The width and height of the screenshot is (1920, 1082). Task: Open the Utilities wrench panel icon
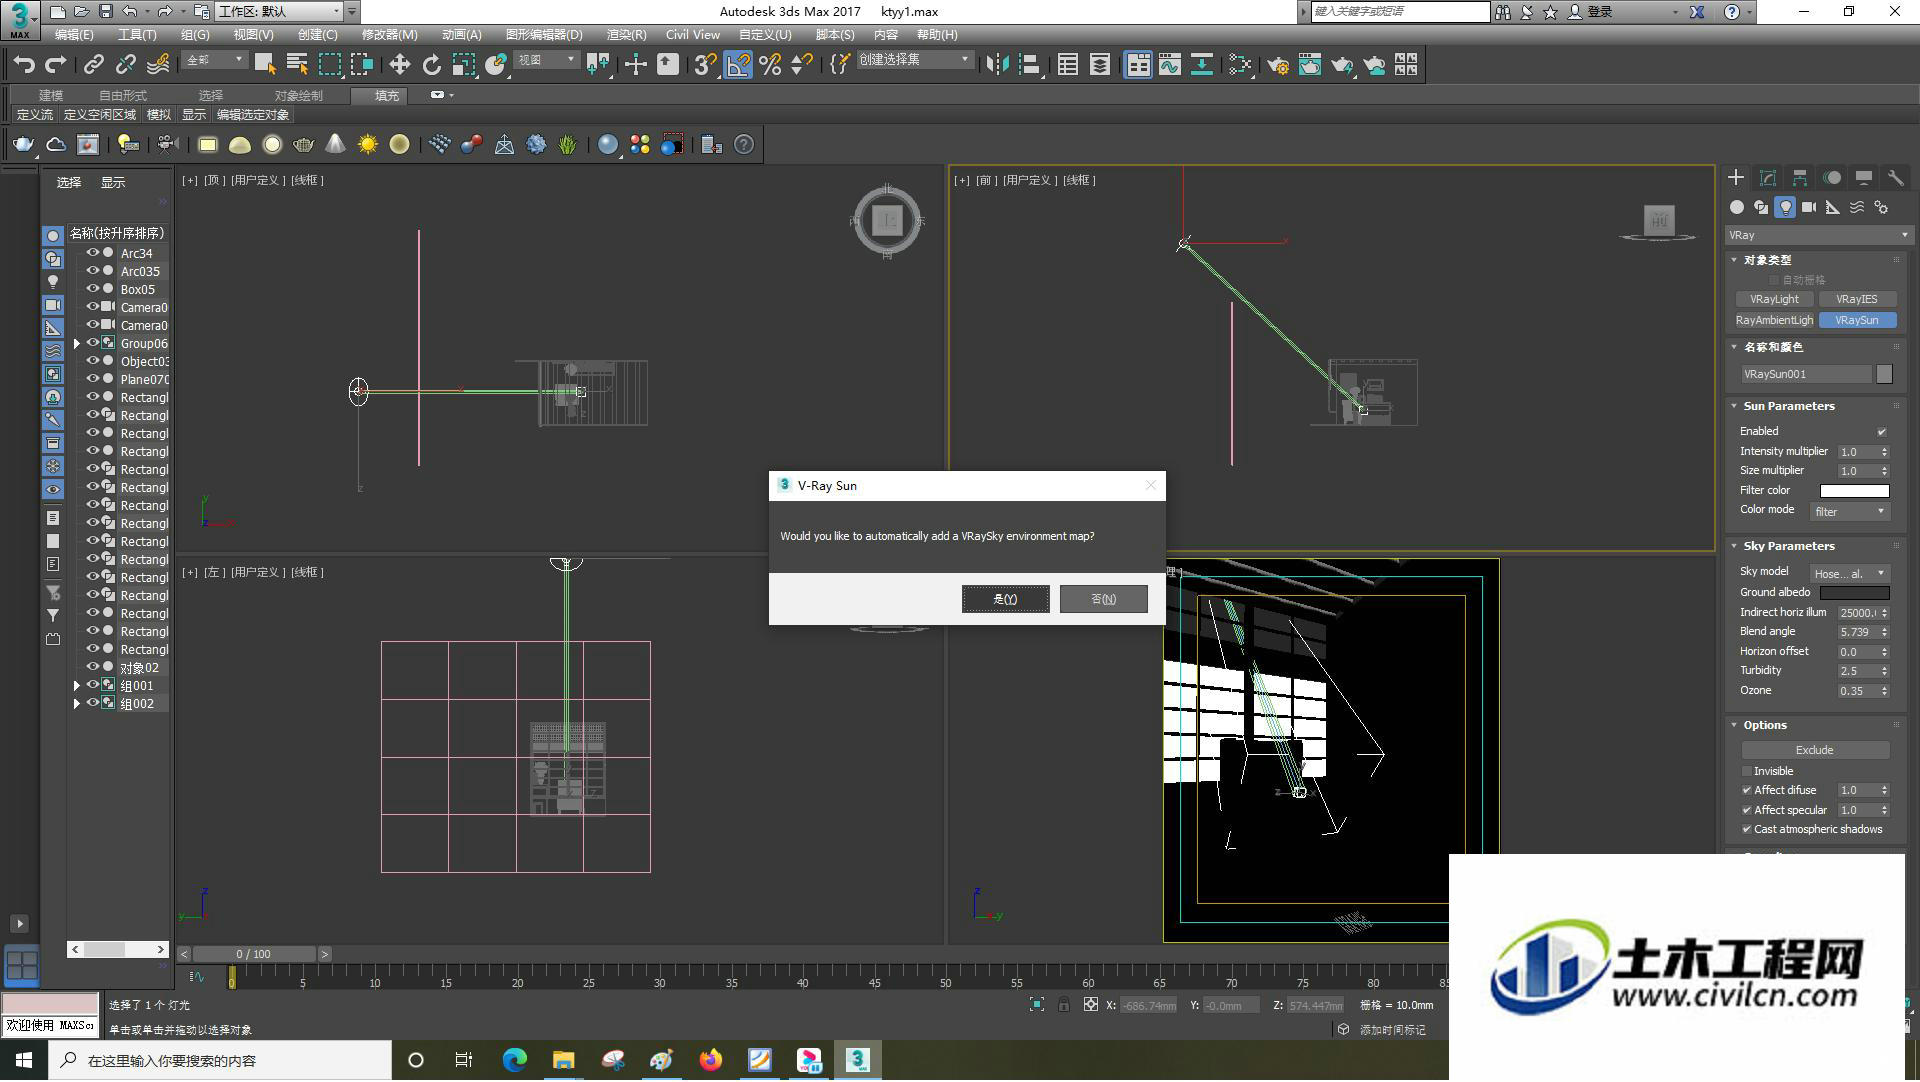pyautogui.click(x=1896, y=178)
